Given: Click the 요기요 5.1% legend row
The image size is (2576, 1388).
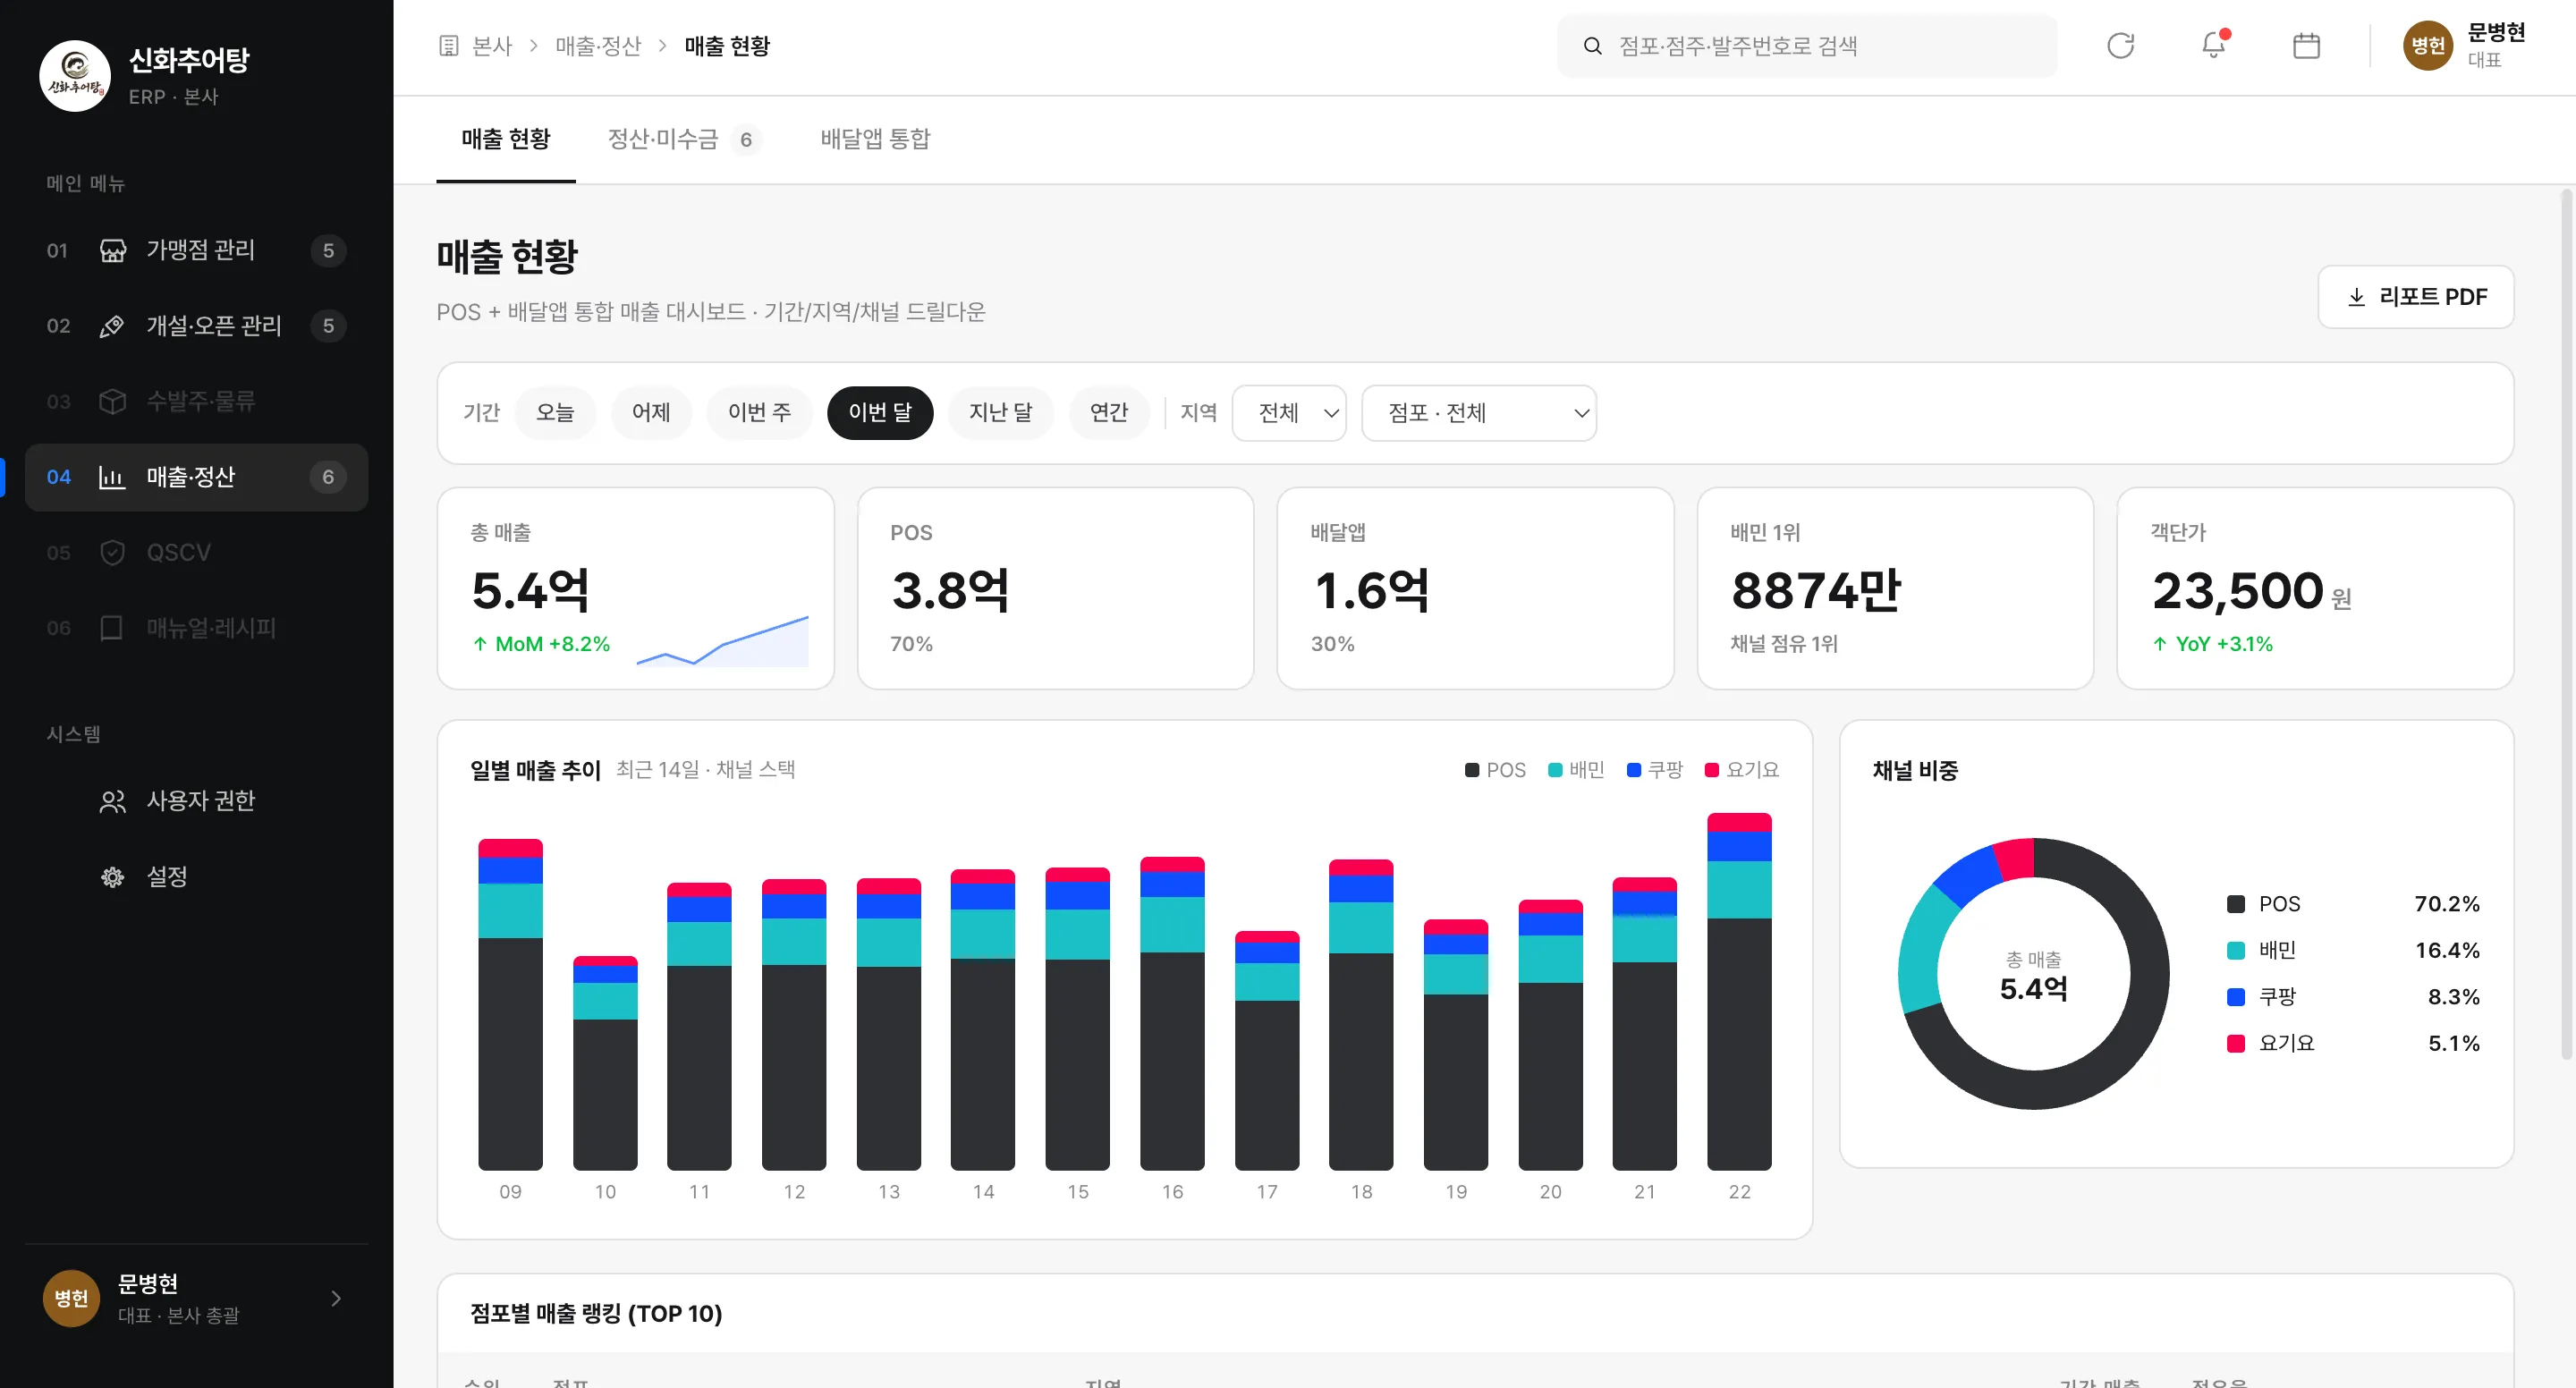Looking at the screenshot, I should tap(2353, 1043).
